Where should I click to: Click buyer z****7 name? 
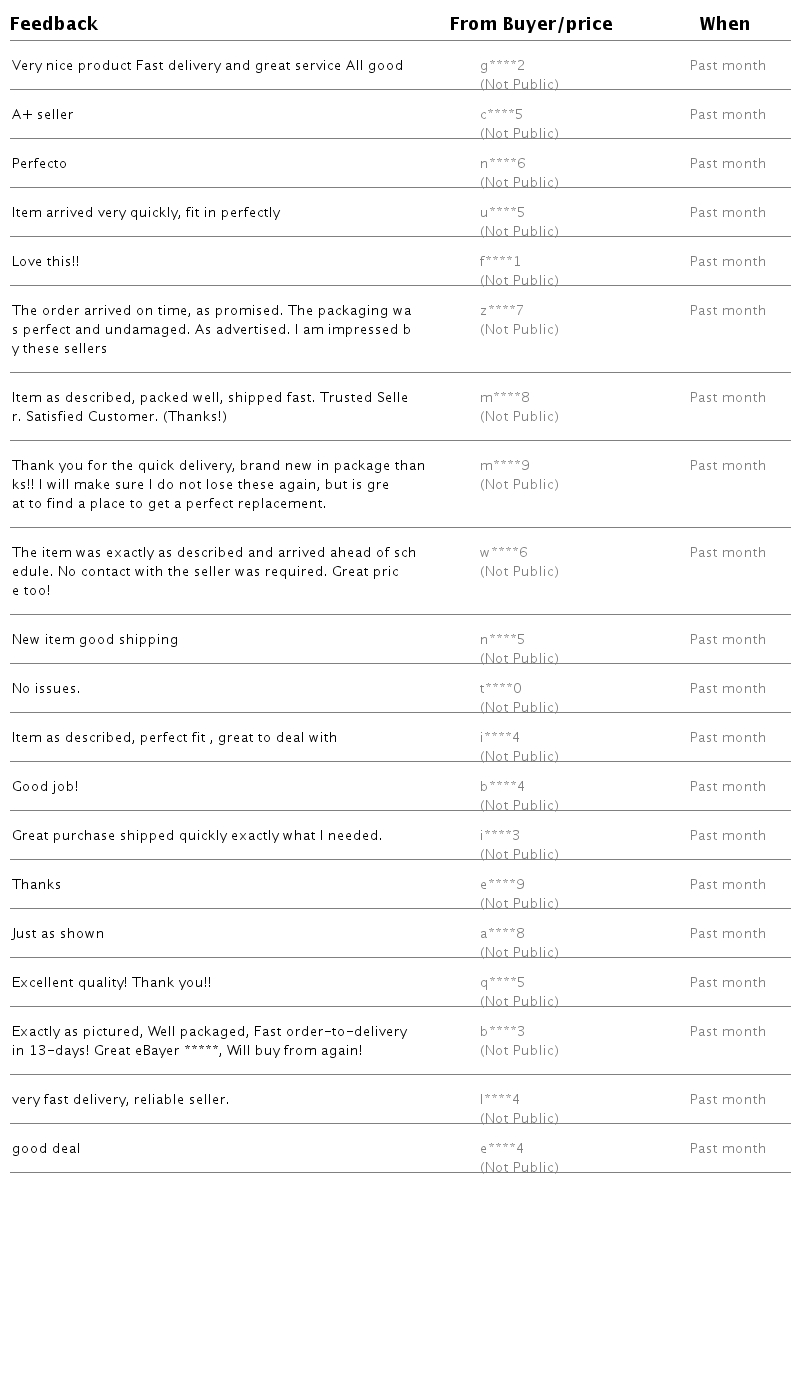501,311
